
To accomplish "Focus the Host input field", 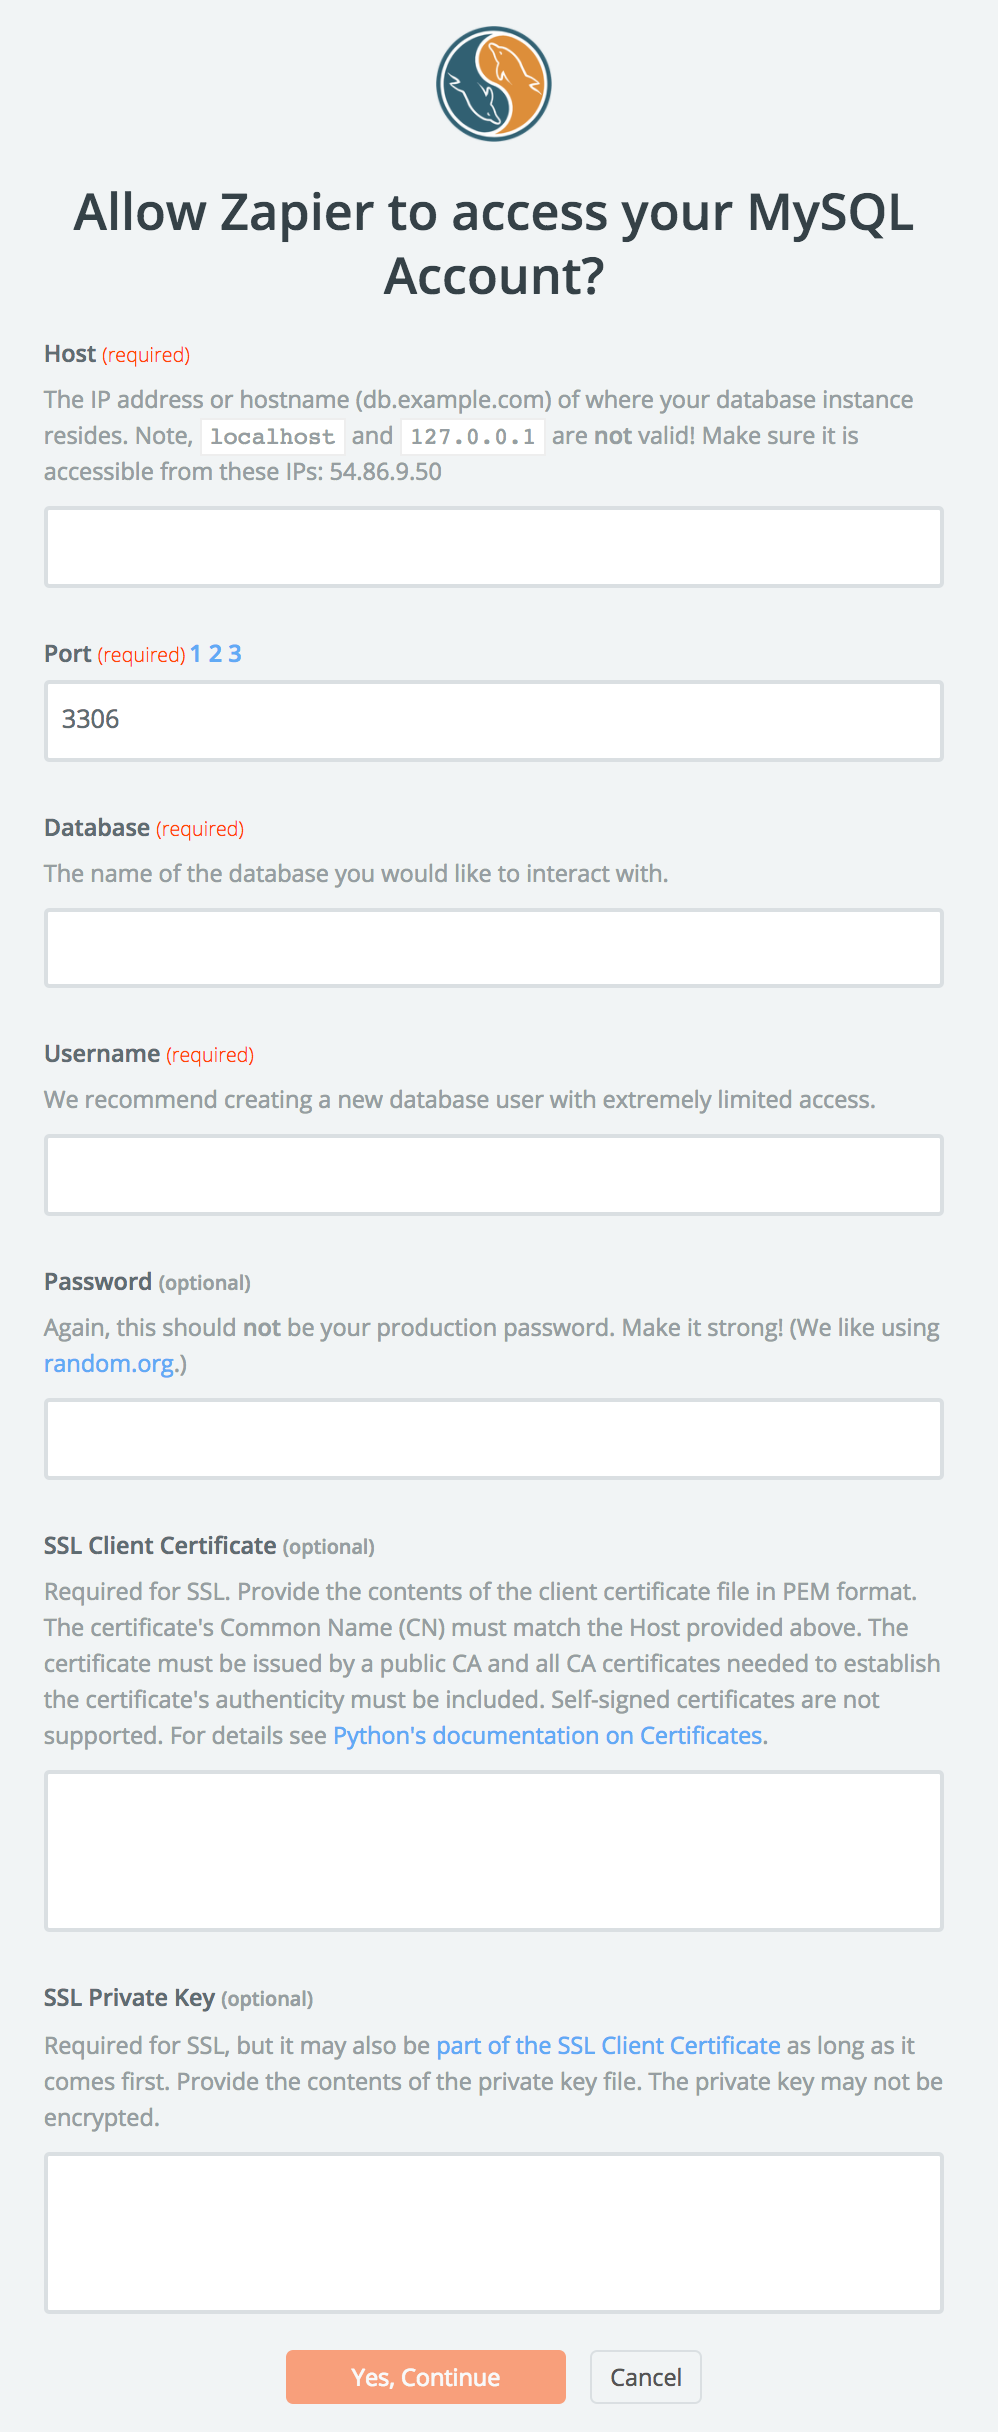I will (x=494, y=547).
